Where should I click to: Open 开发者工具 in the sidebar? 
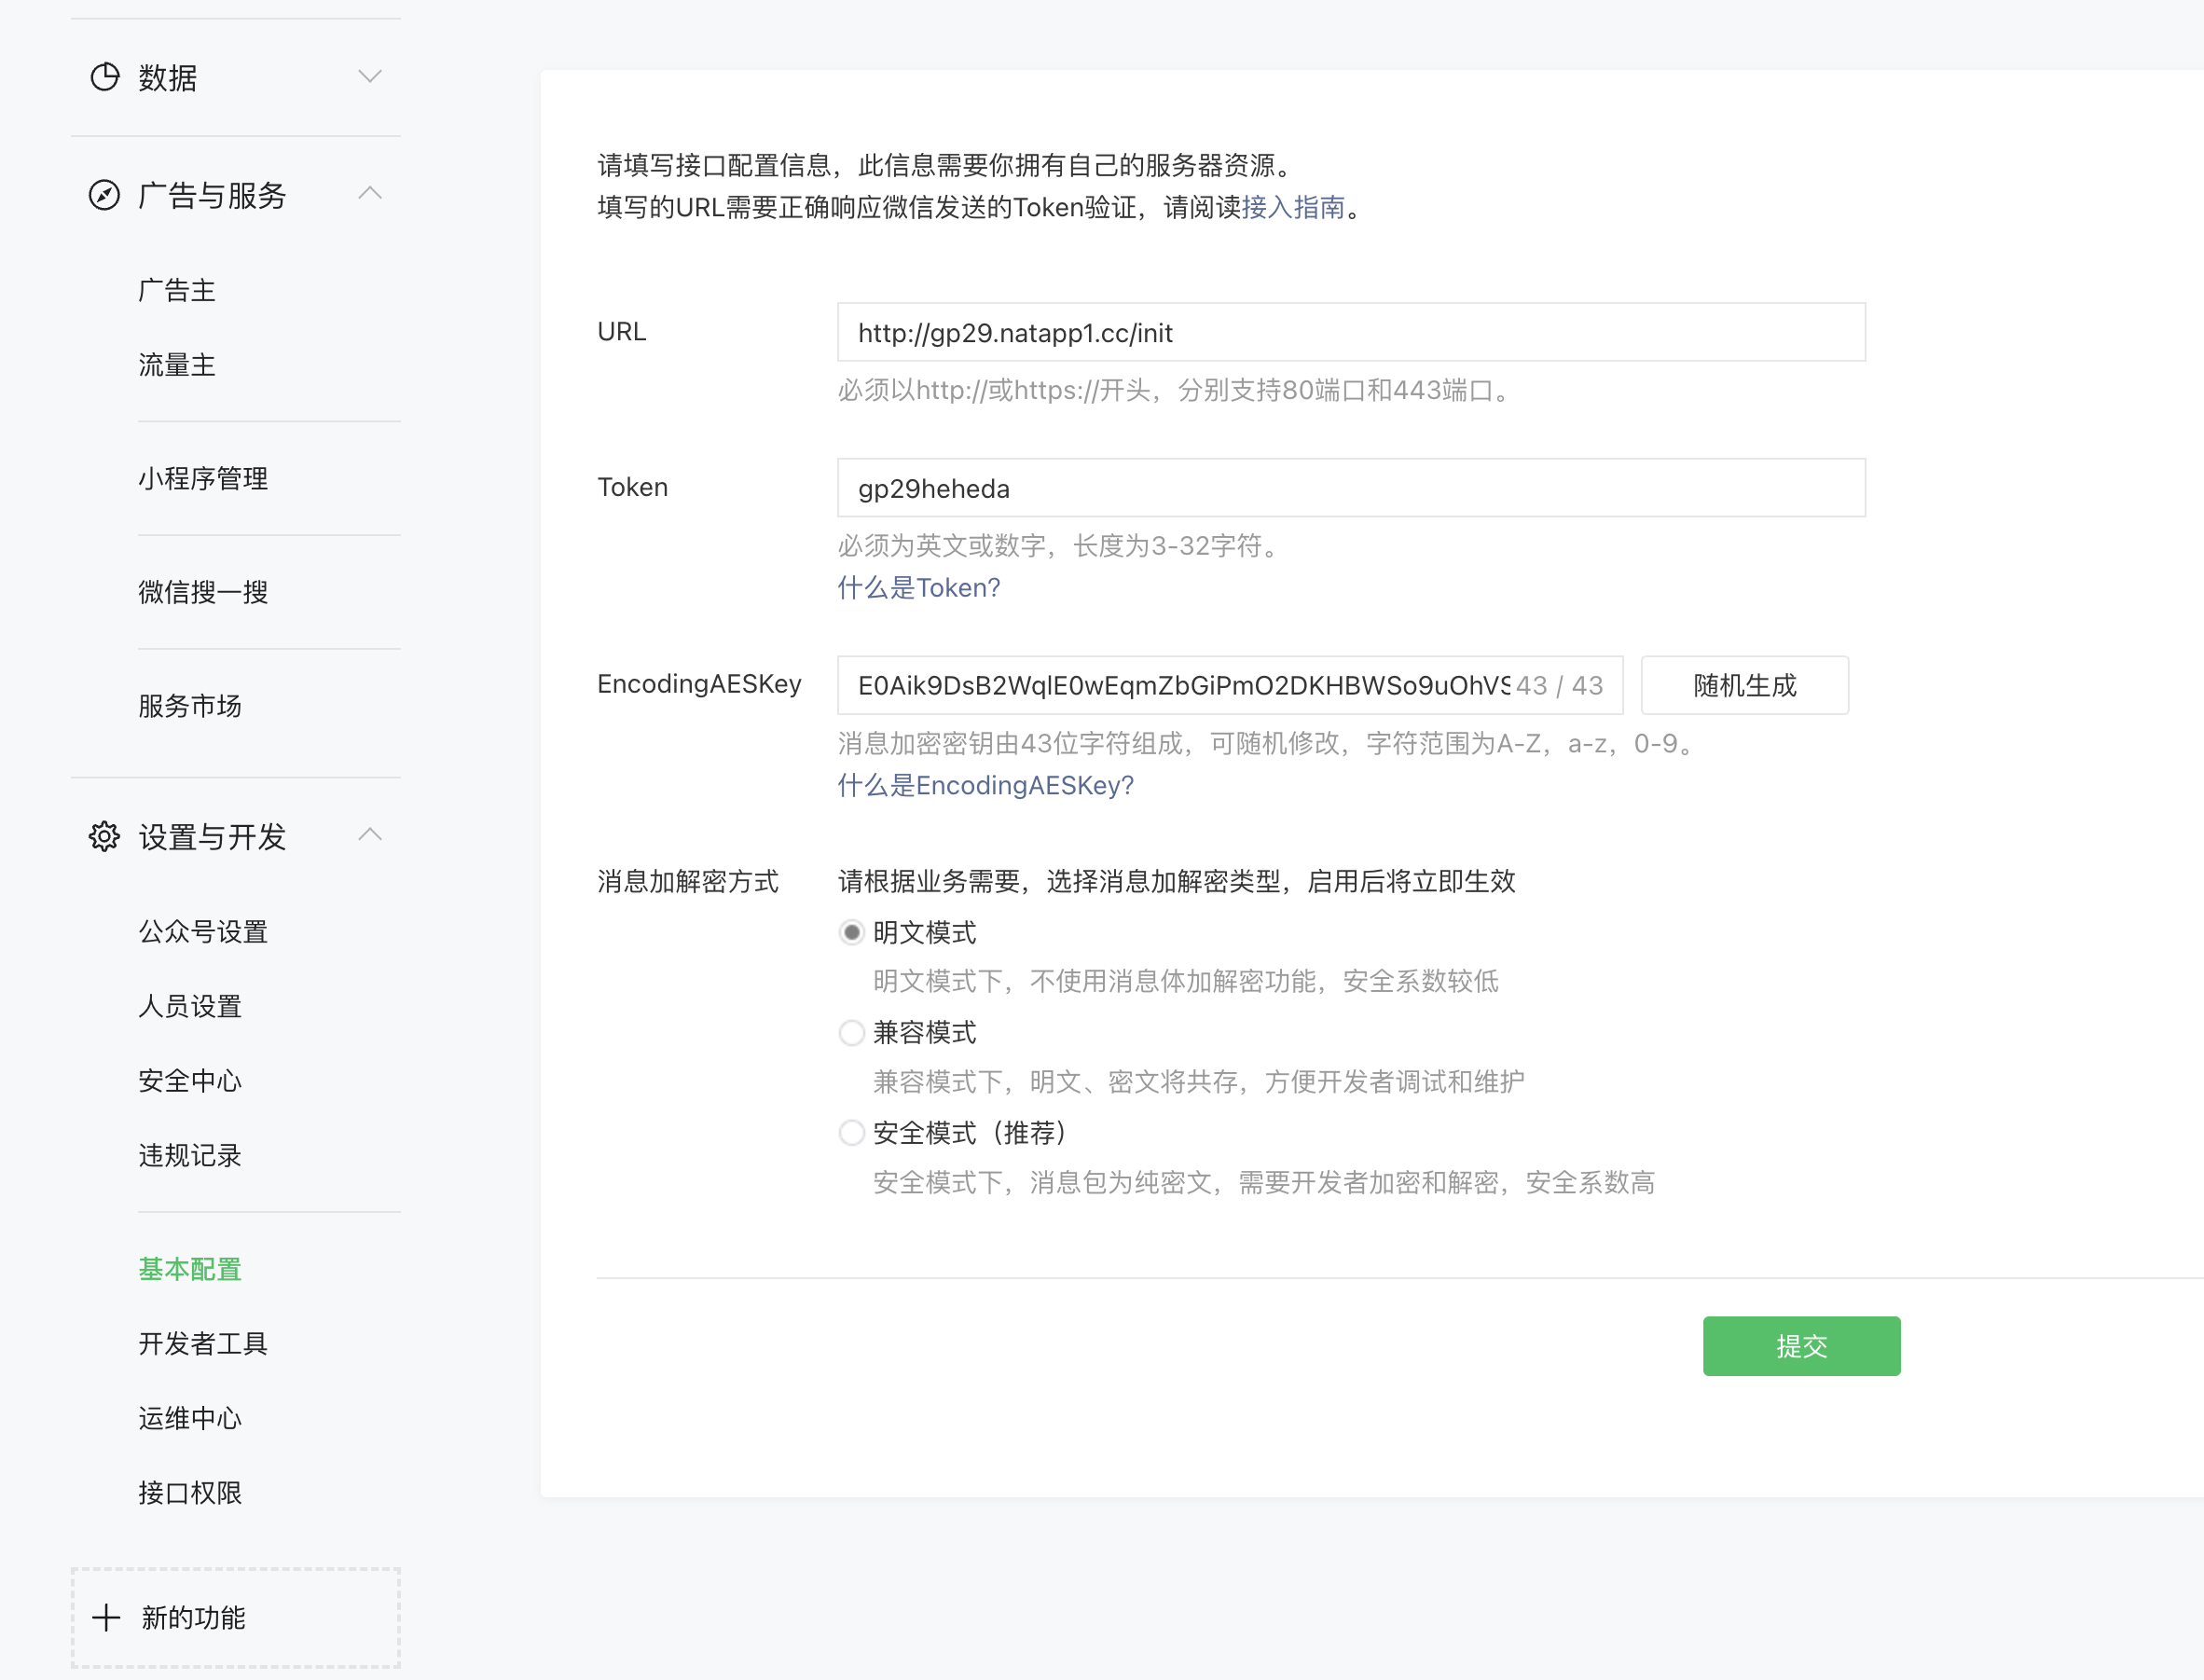point(203,1343)
